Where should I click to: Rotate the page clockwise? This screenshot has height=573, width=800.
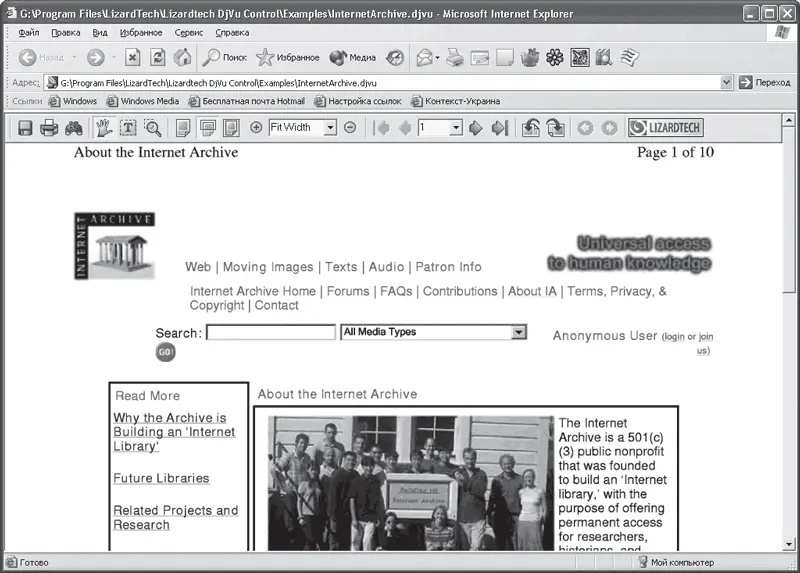(x=556, y=128)
